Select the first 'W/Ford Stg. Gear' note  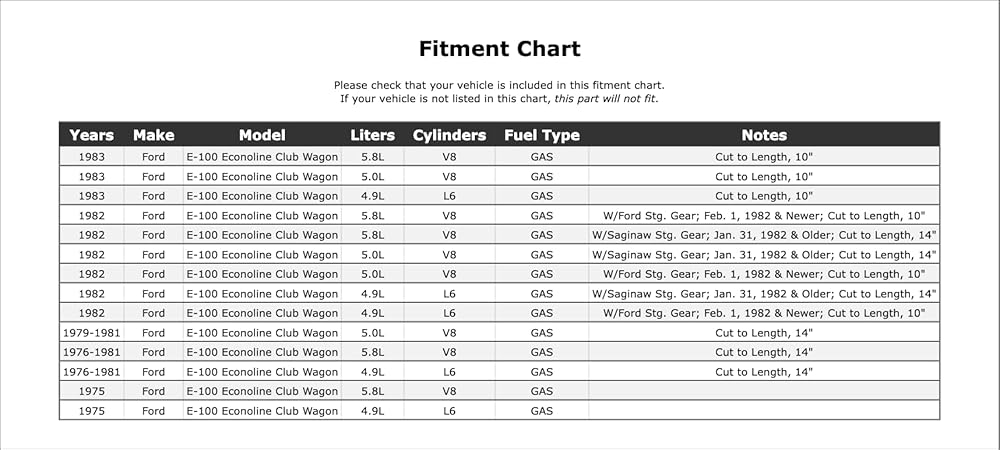pos(764,215)
